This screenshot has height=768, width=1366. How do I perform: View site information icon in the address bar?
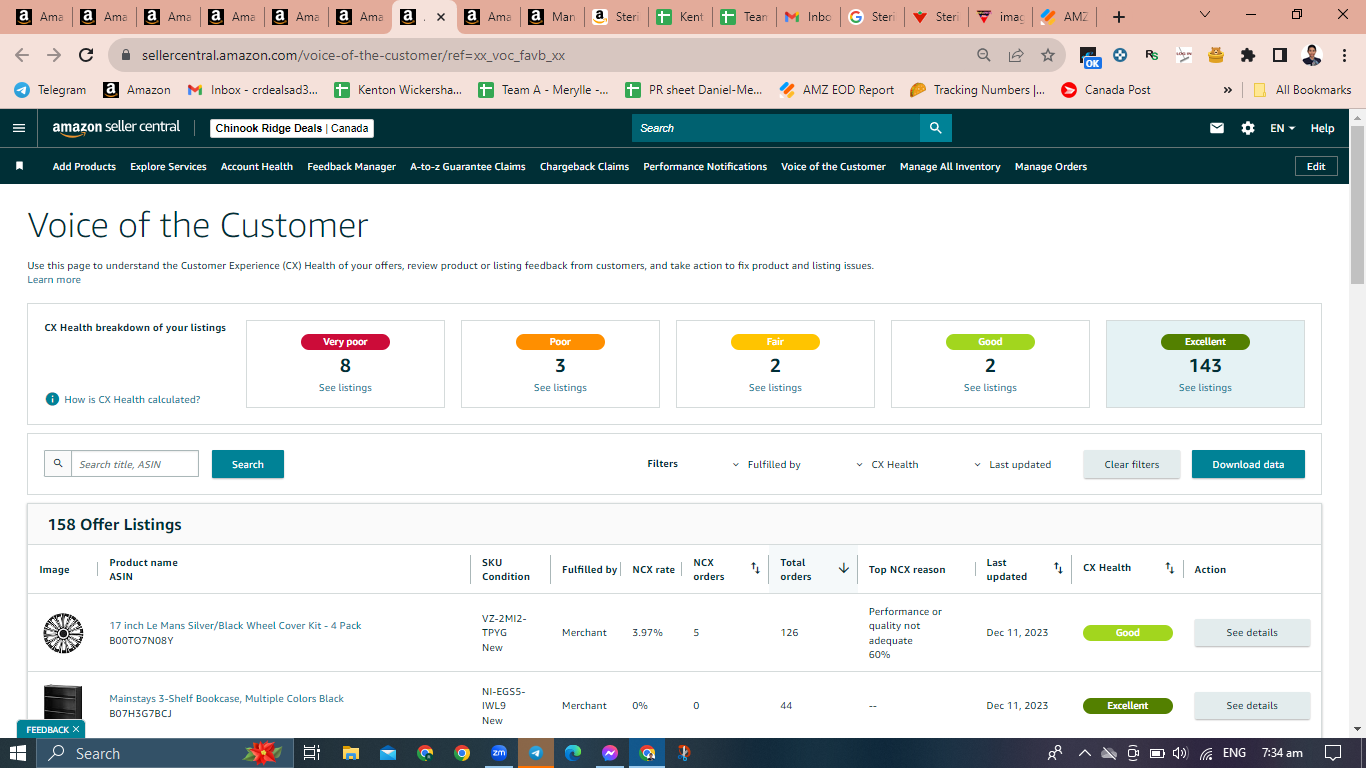tap(126, 55)
